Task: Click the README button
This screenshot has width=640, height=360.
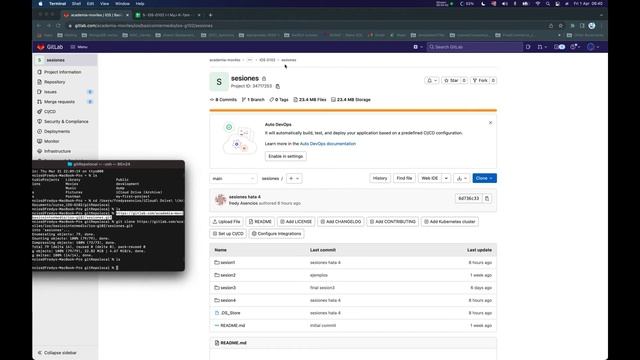Action: click(x=260, y=222)
